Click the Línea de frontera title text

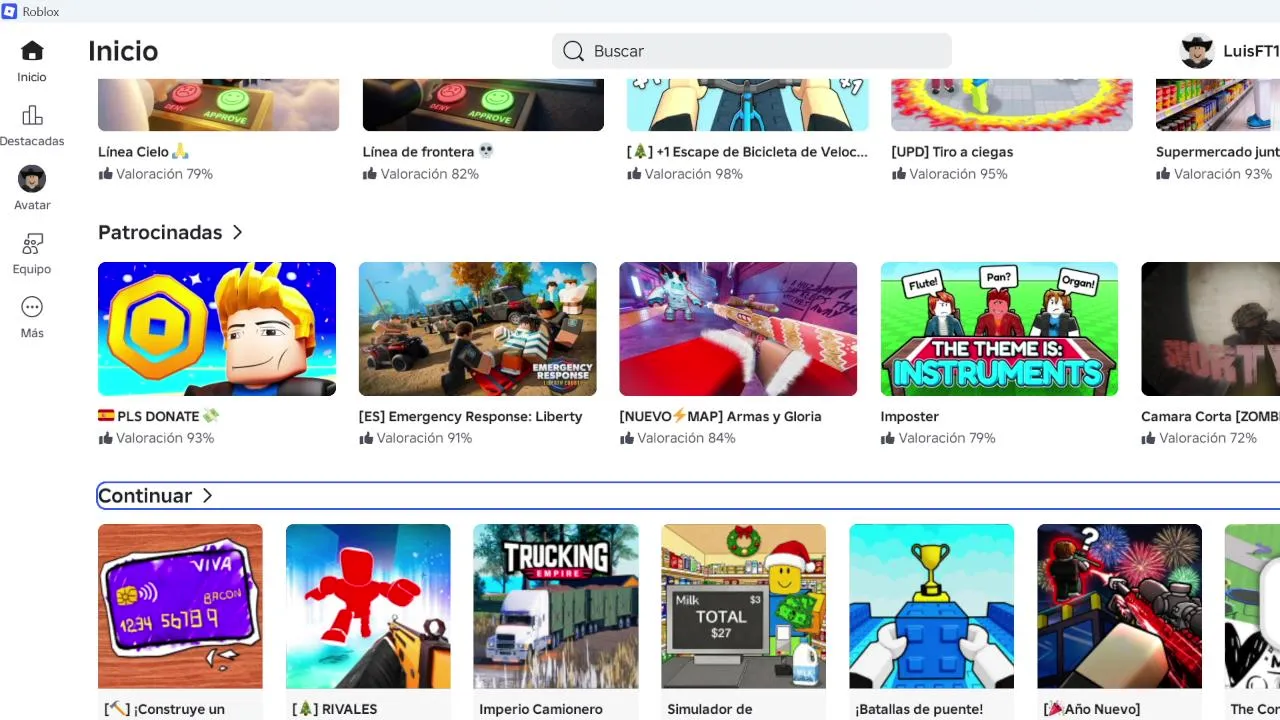point(428,152)
